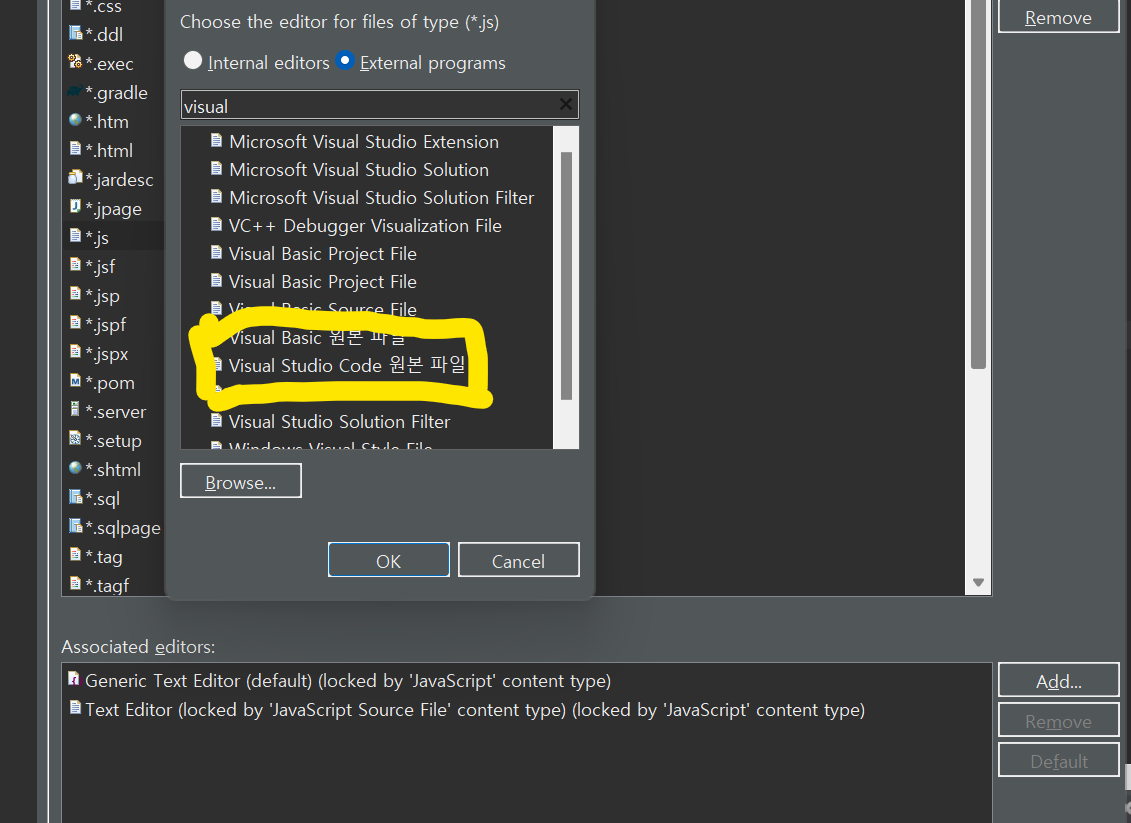1131x823 pixels.
Task: Select *.ddl file type
Action: tap(104, 35)
